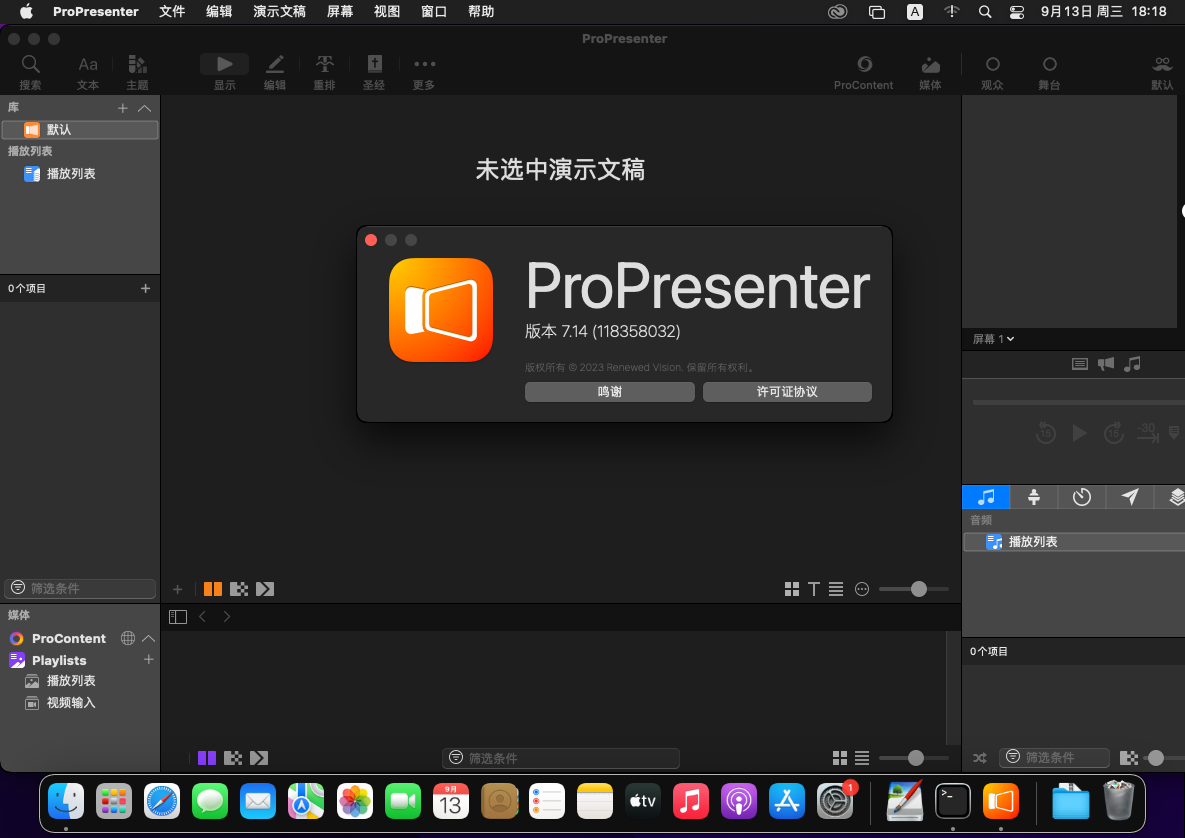Image resolution: width=1185 pixels, height=838 pixels.
Task: Open the 重排 reflow editor
Action: (324, 72)
